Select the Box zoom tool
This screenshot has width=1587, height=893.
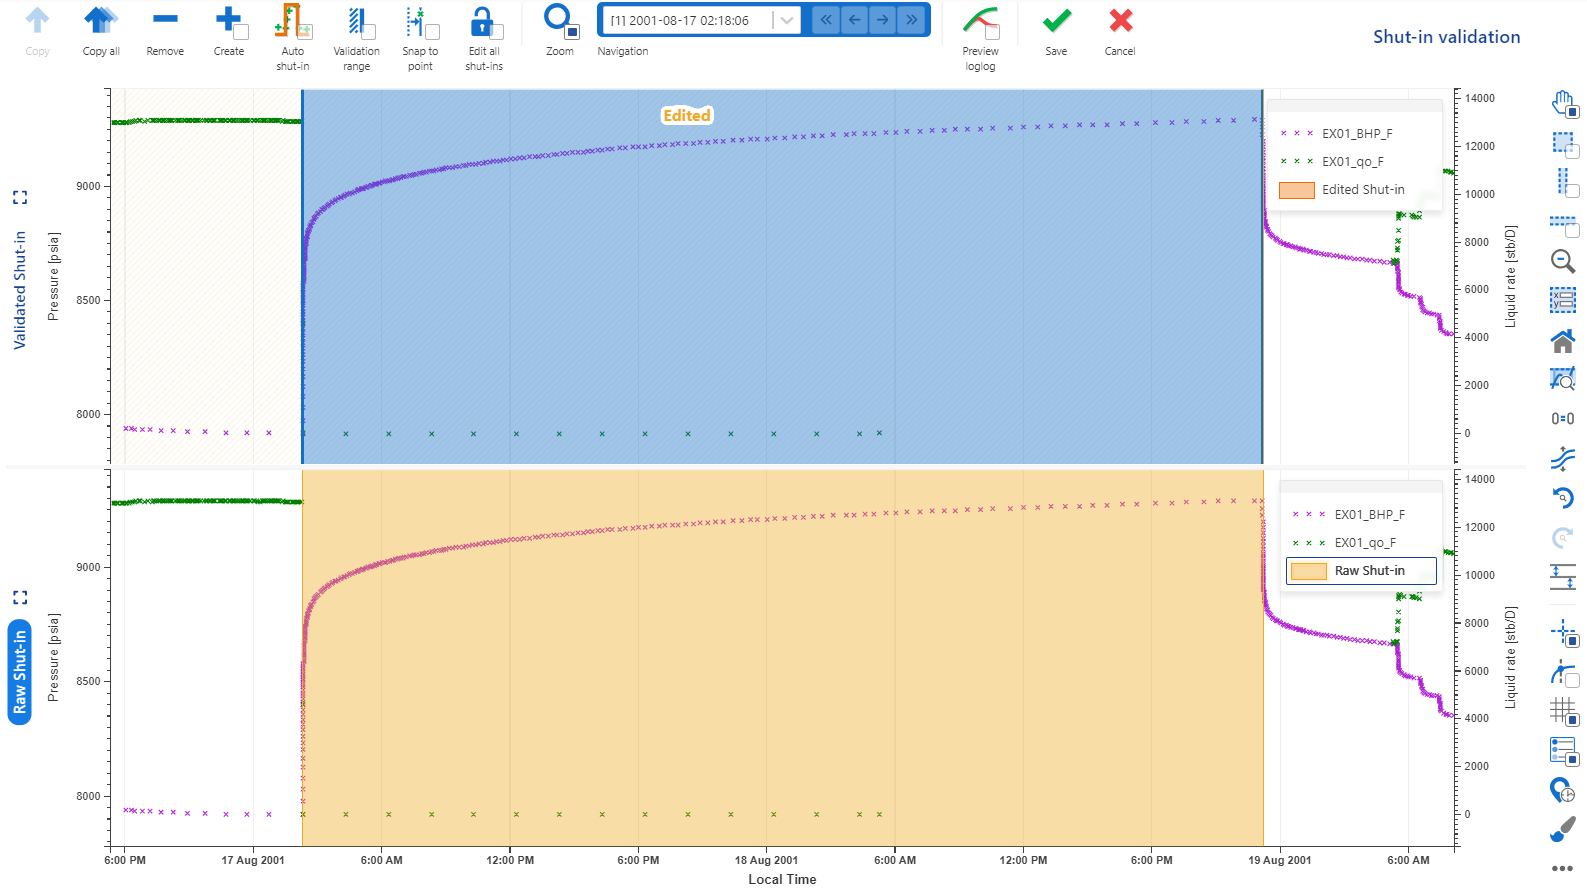pos(1563,143)
